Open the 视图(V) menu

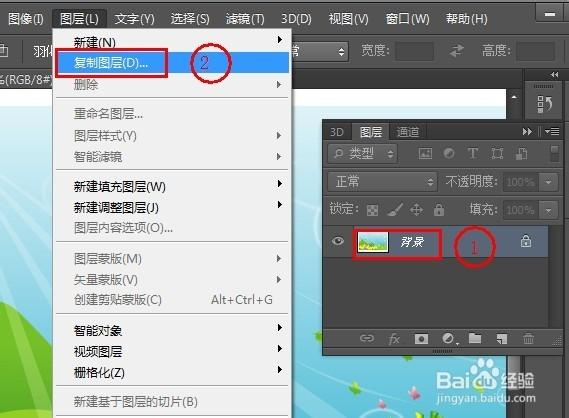[348, 19]
